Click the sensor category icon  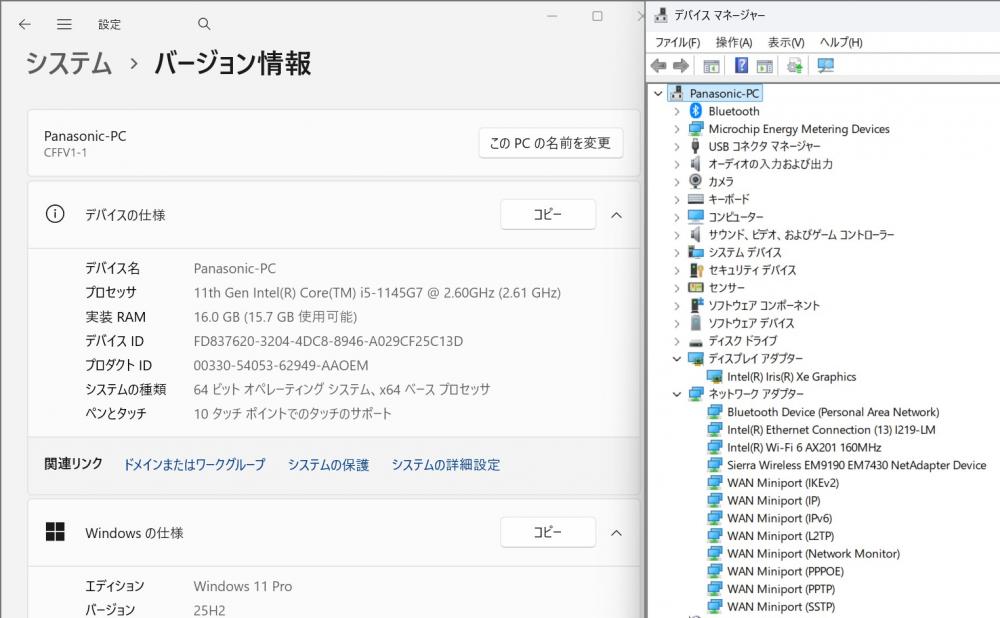[696, 288]
